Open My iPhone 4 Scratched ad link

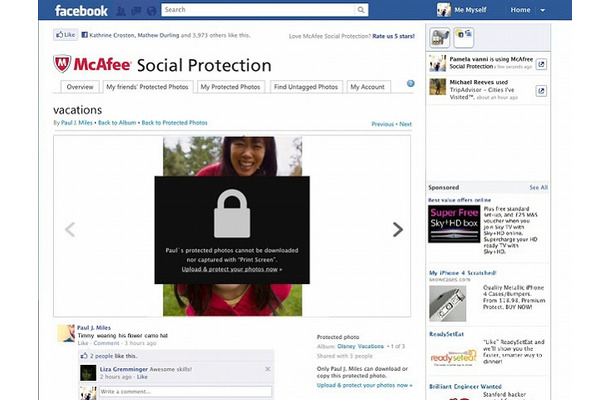click(463, 273)
